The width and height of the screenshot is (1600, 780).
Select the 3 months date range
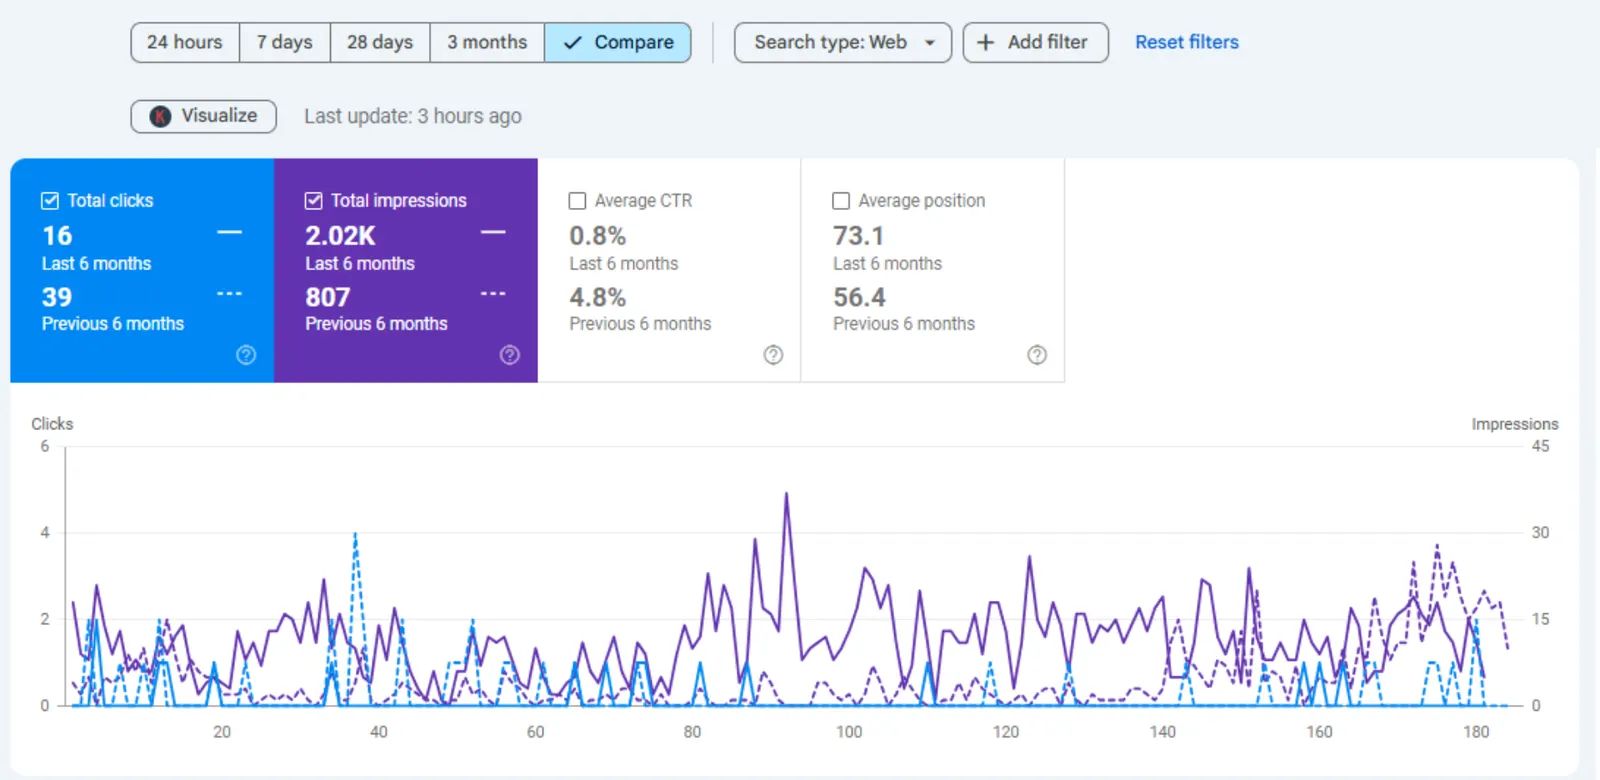click(x=487, y=43)
